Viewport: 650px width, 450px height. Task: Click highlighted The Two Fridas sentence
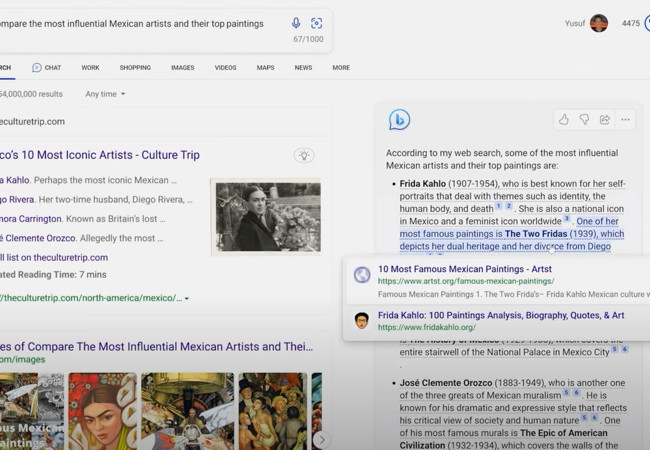coord(512,234)
